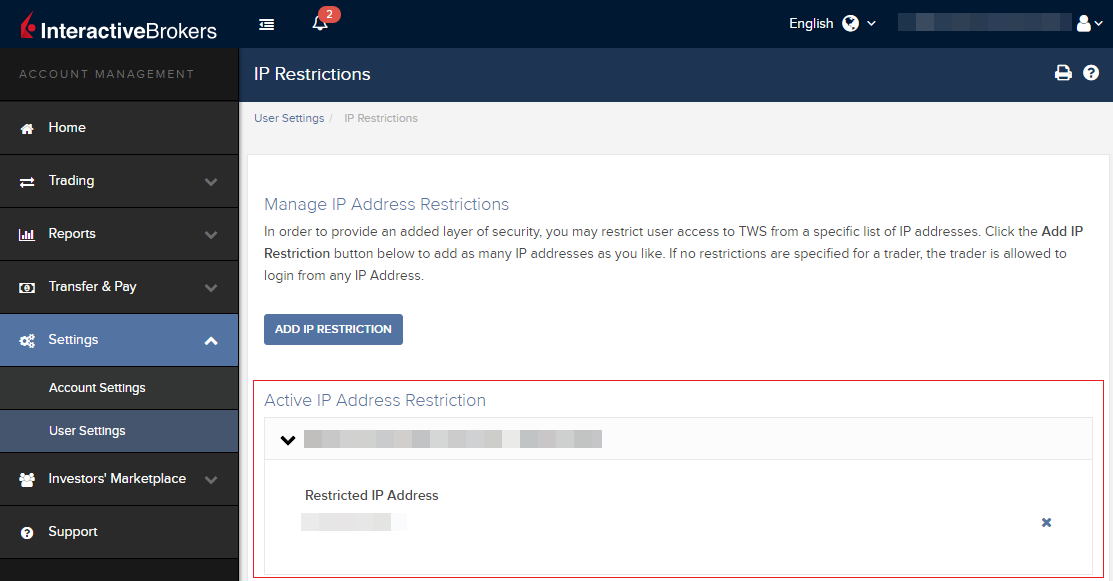Viewport: 1113px width, 581px height.
Task: Click the user profile icon
Action: pos(1083,23)
